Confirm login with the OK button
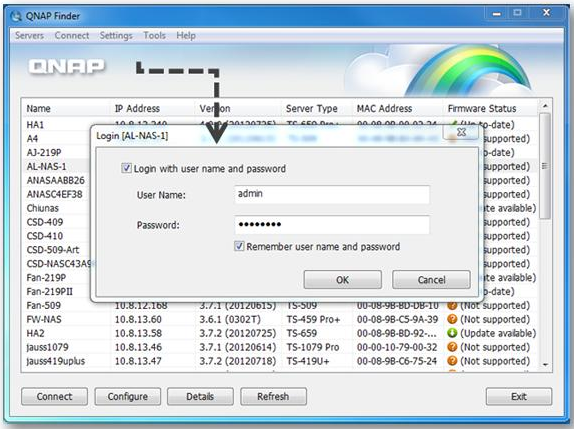The height and width of the screenshot is (429, 574). pyautogui.click(x=343, y=280)
